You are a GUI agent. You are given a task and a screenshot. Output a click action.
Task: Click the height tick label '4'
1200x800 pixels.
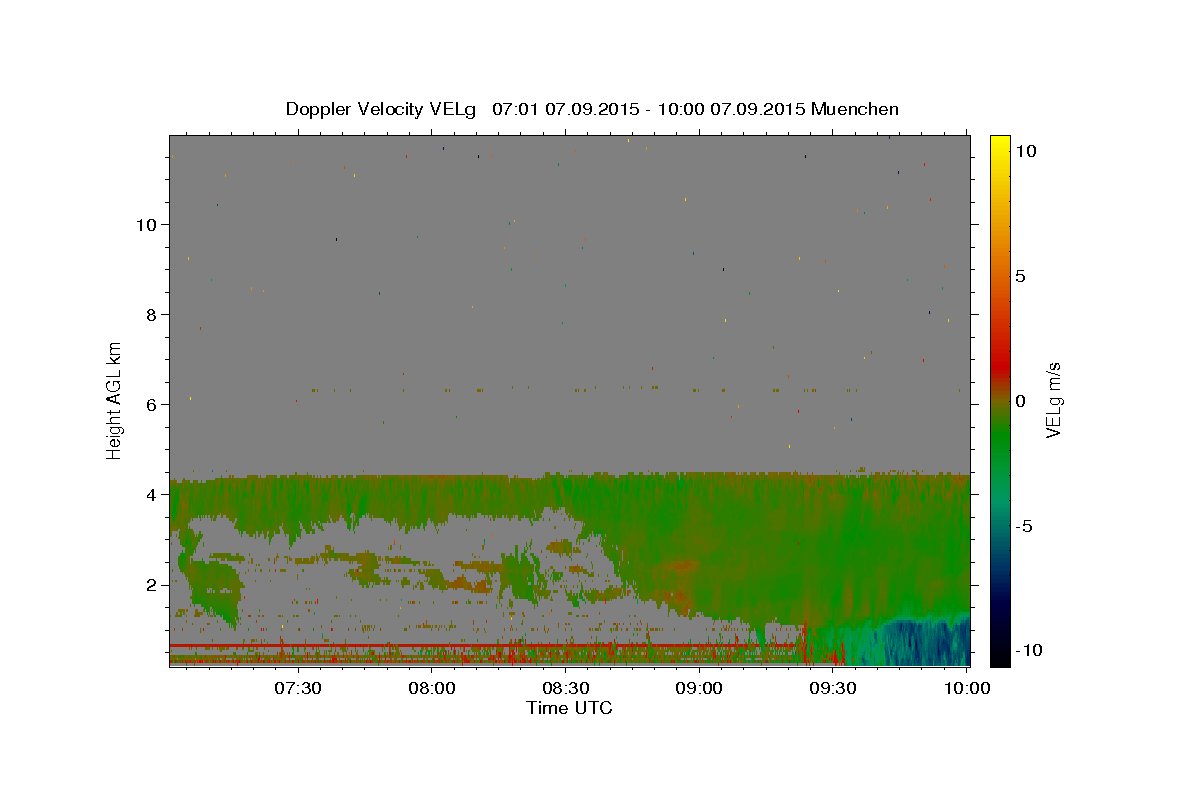152,495
